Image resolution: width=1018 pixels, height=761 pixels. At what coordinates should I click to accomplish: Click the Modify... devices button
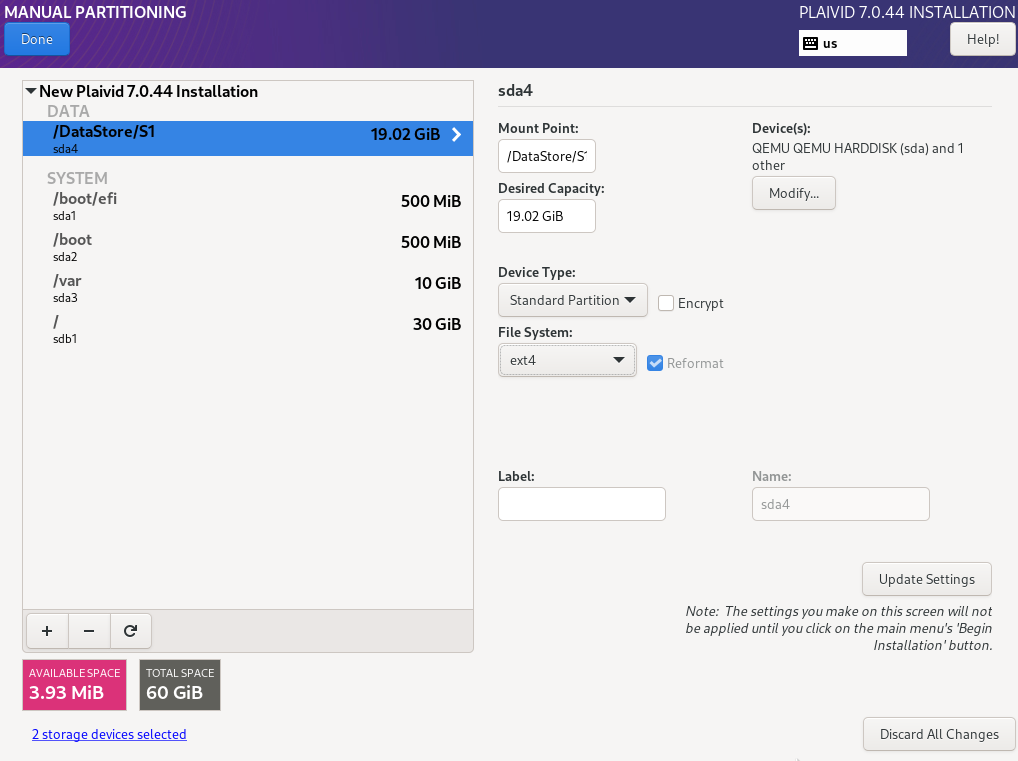tap(793, 193)
